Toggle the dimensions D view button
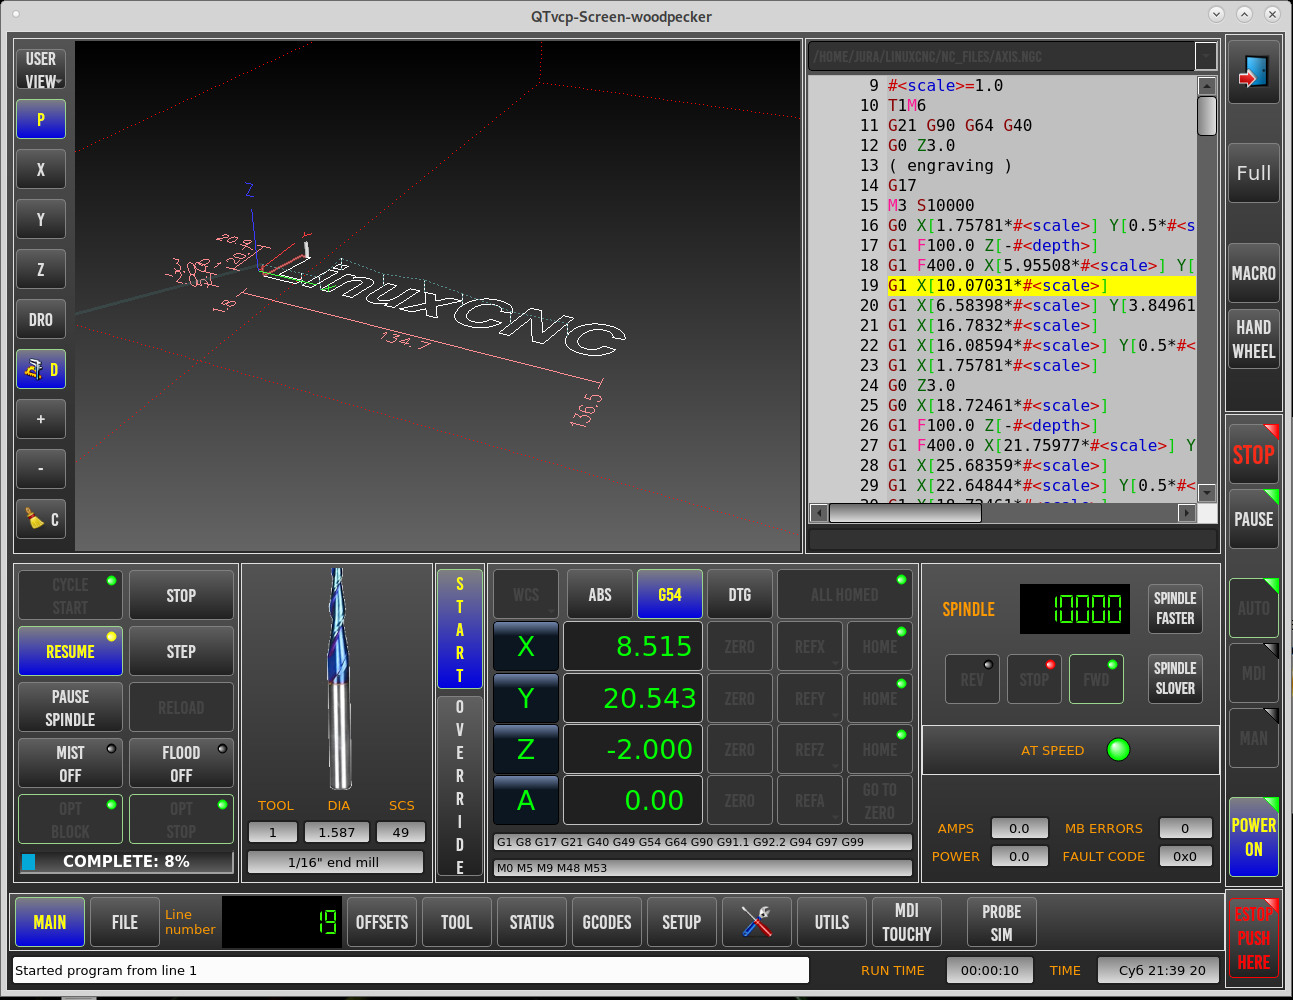The image size is (1293, 1000). (41, 369)
